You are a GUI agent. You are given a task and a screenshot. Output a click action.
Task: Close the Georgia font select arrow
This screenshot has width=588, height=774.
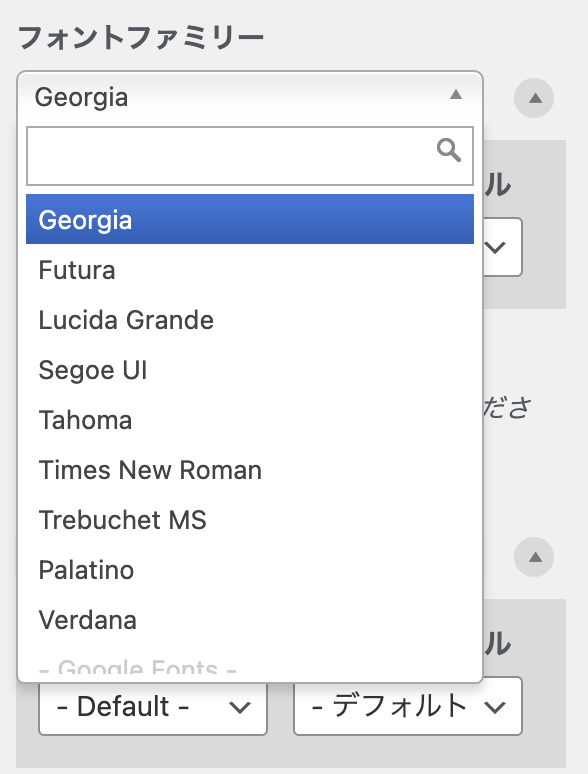coord(456,94)
